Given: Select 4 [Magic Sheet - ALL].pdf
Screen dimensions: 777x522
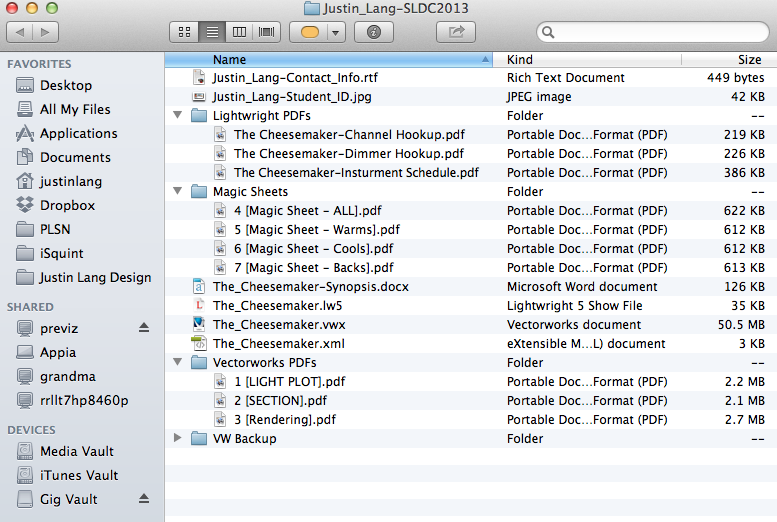Looking at the screenshot, I should pyautogui.click(x=308, y=211).
